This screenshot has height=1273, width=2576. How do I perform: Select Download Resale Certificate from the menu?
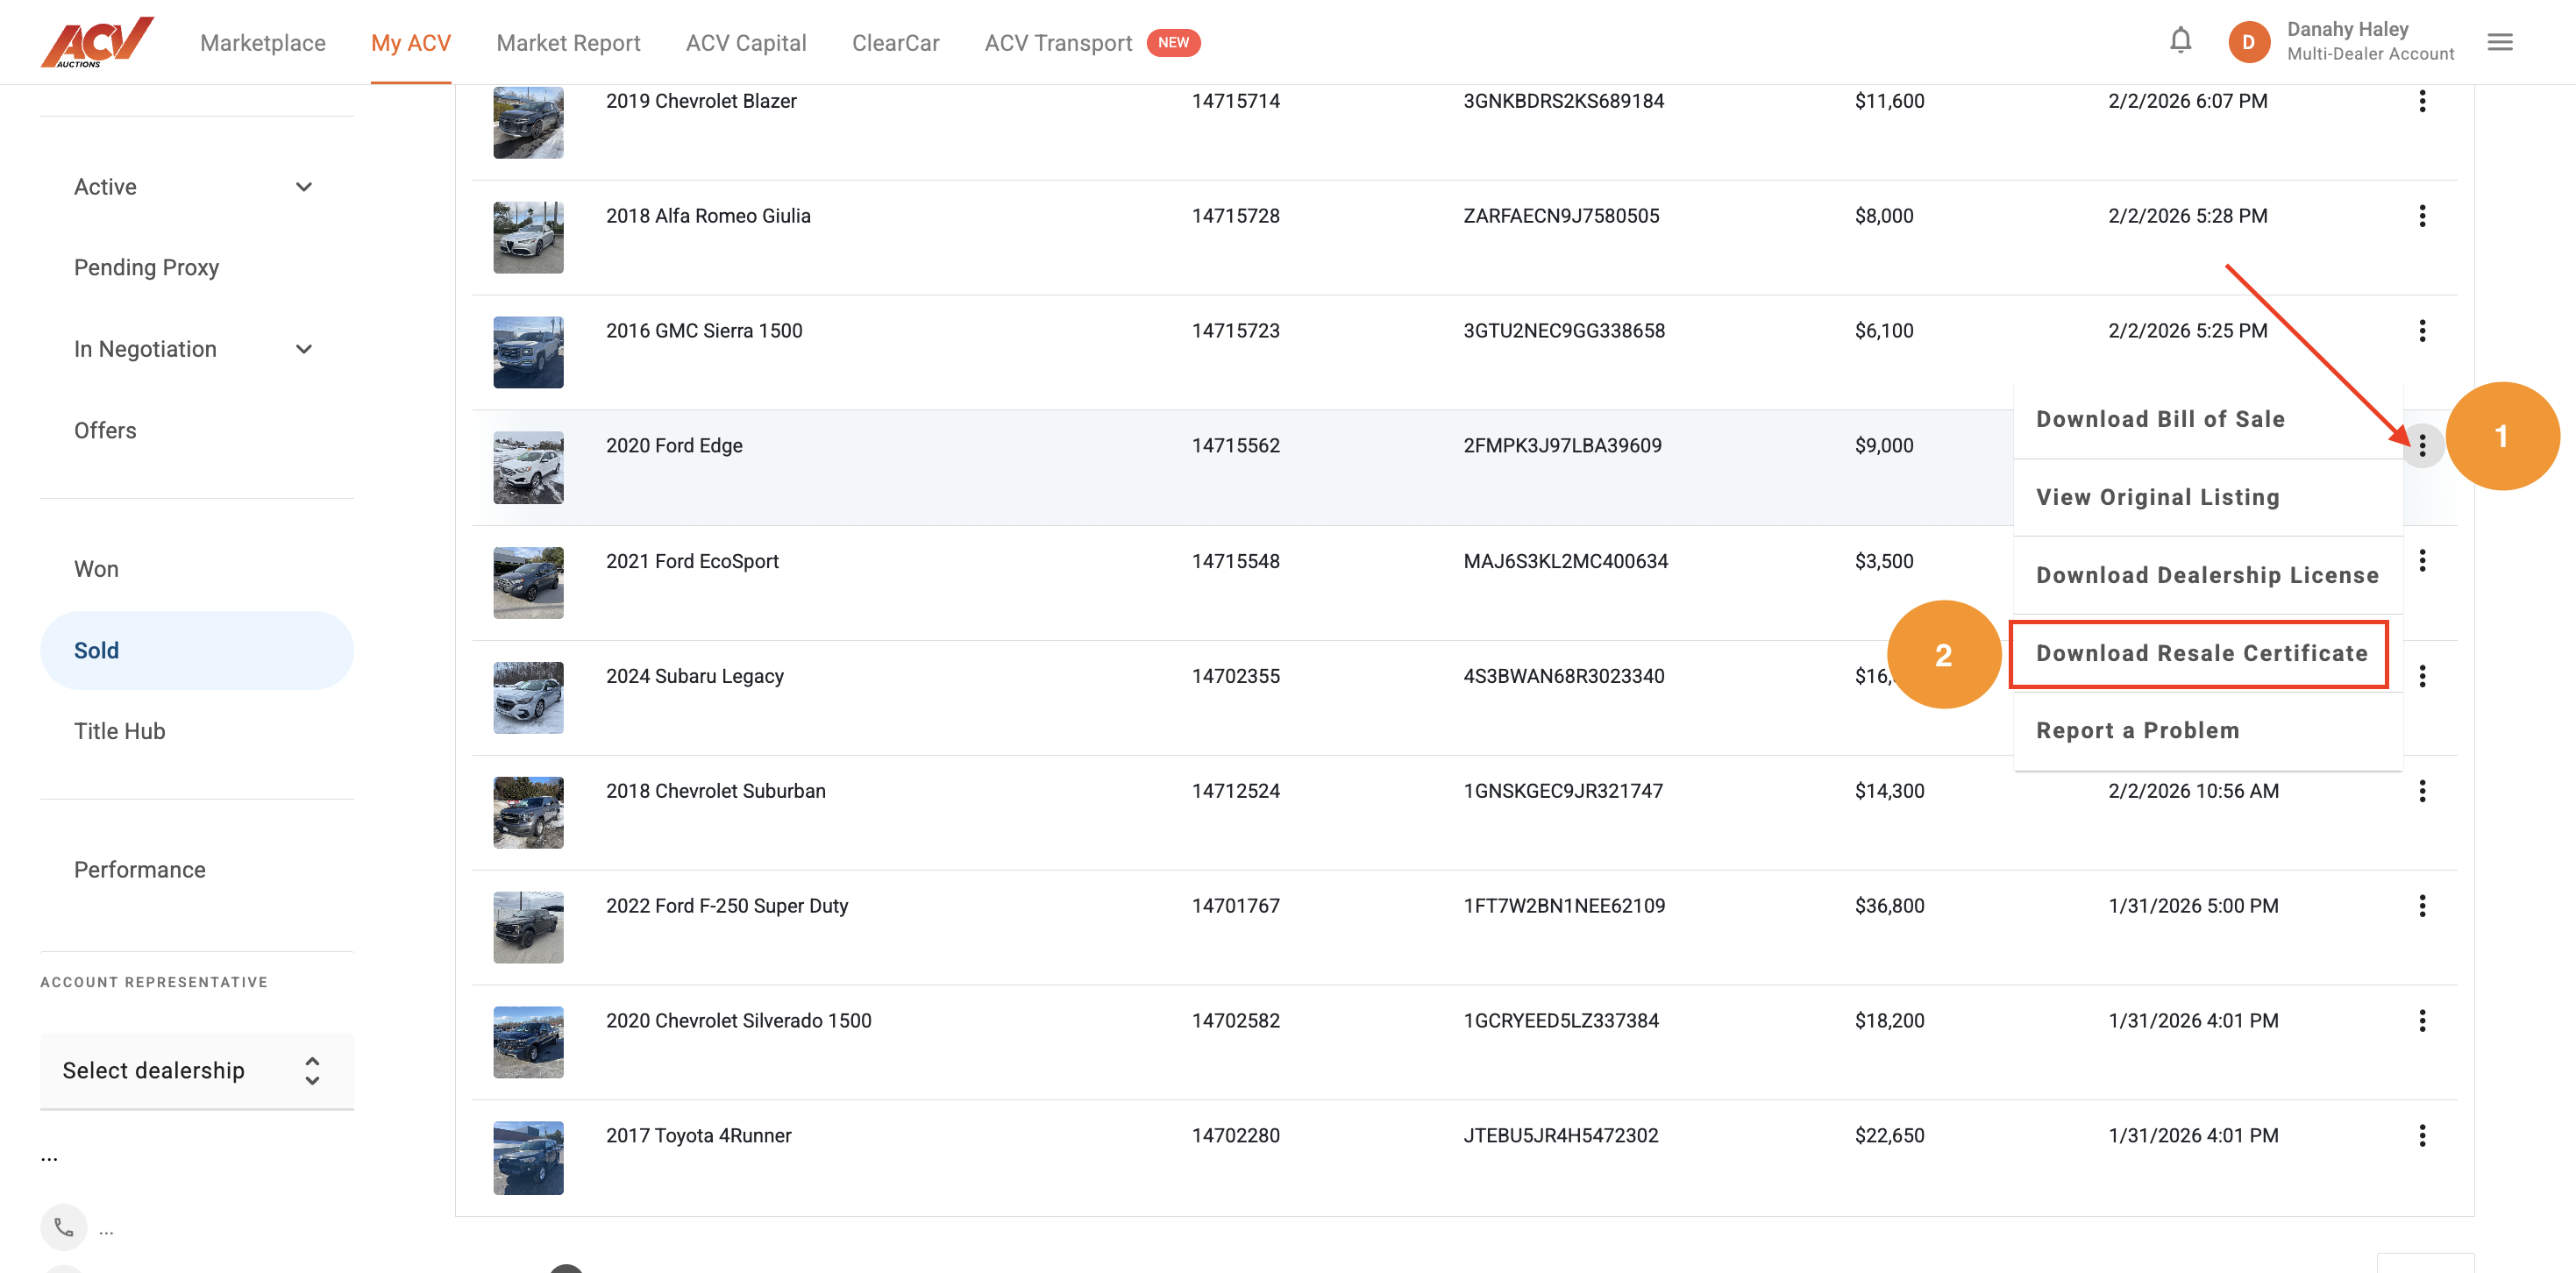(x=2200, y=653)
